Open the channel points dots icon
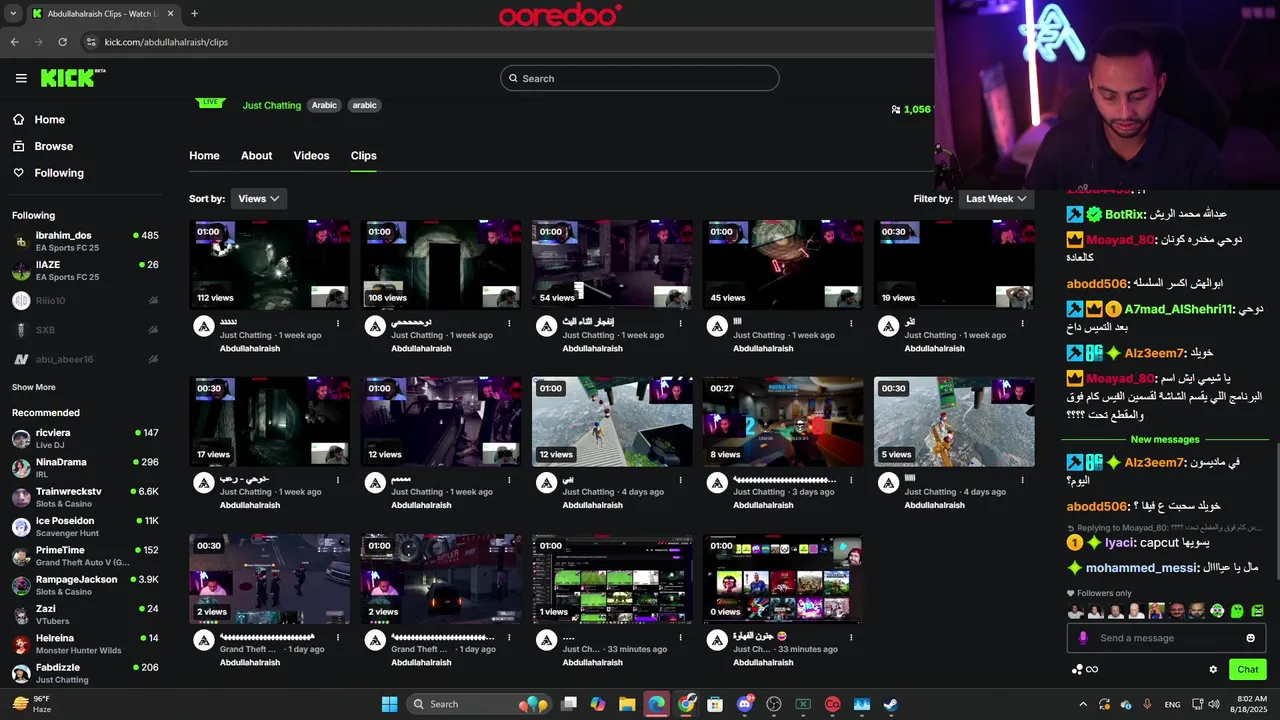The width and height of the screenshot is (1280, 720). (x=1078, y=670)
